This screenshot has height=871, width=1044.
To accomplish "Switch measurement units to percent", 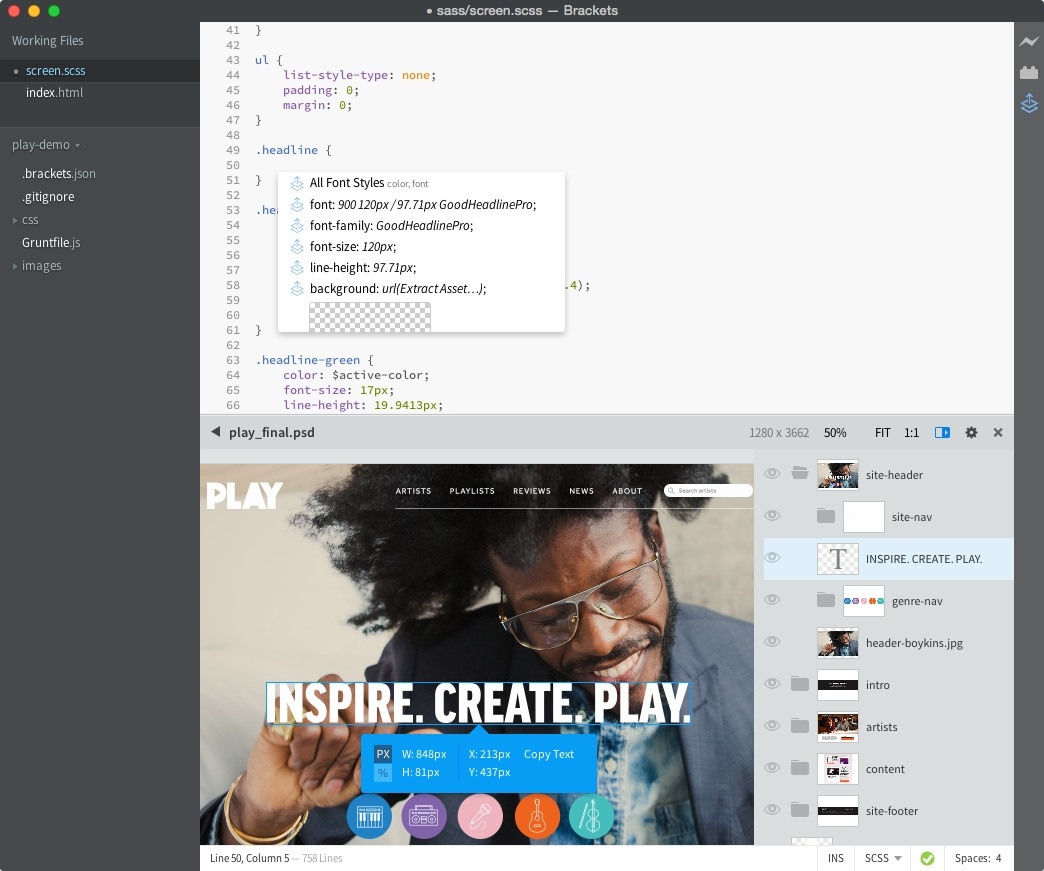I will 382,773.
